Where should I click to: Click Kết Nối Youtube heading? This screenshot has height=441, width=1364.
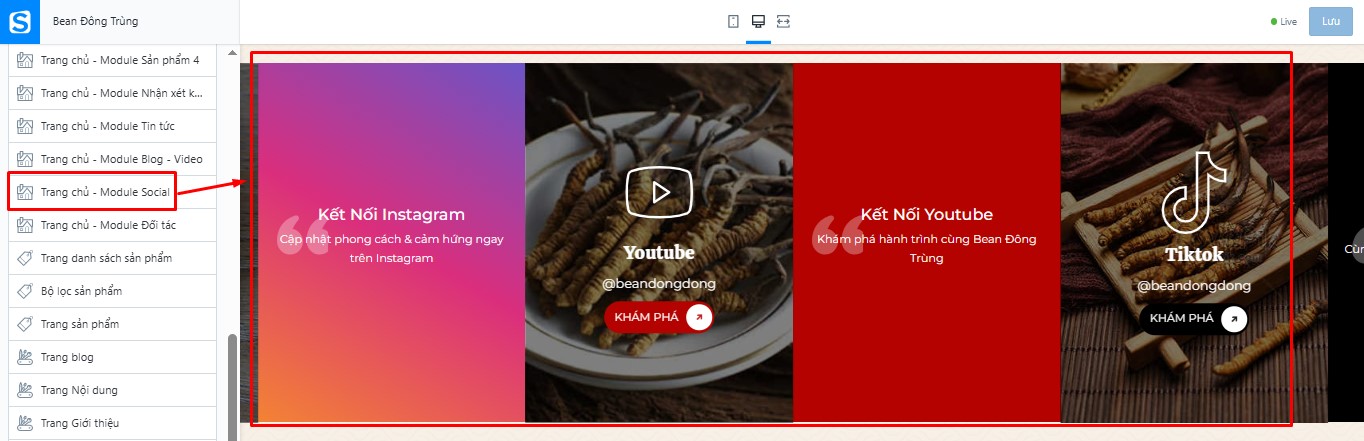(926, 214)
